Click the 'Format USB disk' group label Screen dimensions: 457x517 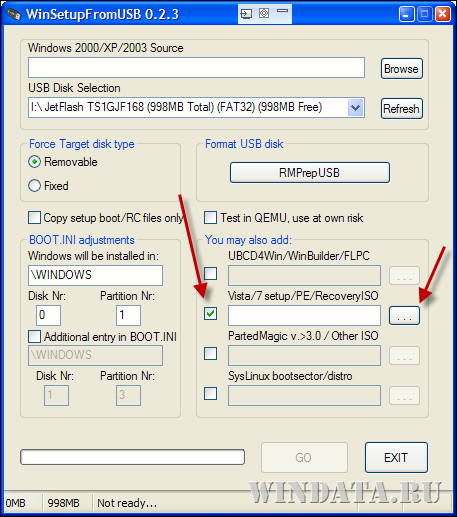244,144
